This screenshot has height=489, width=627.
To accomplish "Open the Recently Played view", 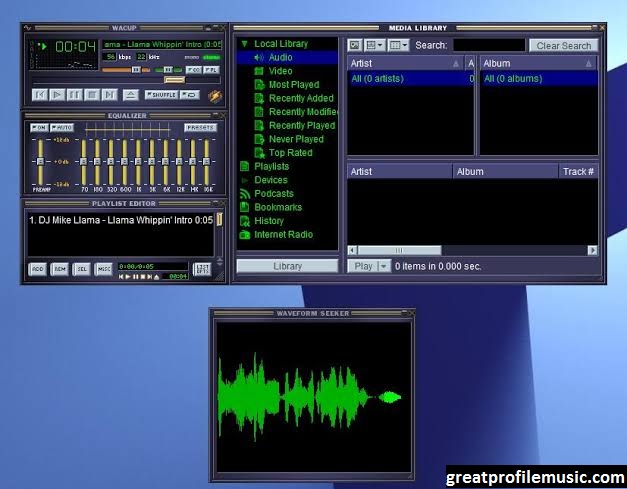I will pos(302,125).
